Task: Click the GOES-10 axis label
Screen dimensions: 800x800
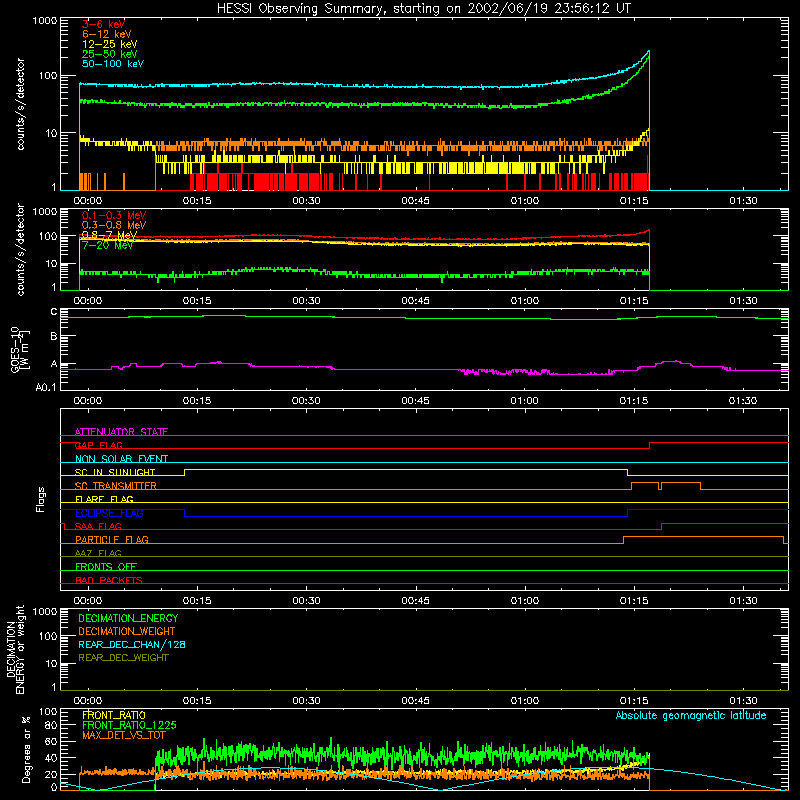Action: click(x=20, y=349)
